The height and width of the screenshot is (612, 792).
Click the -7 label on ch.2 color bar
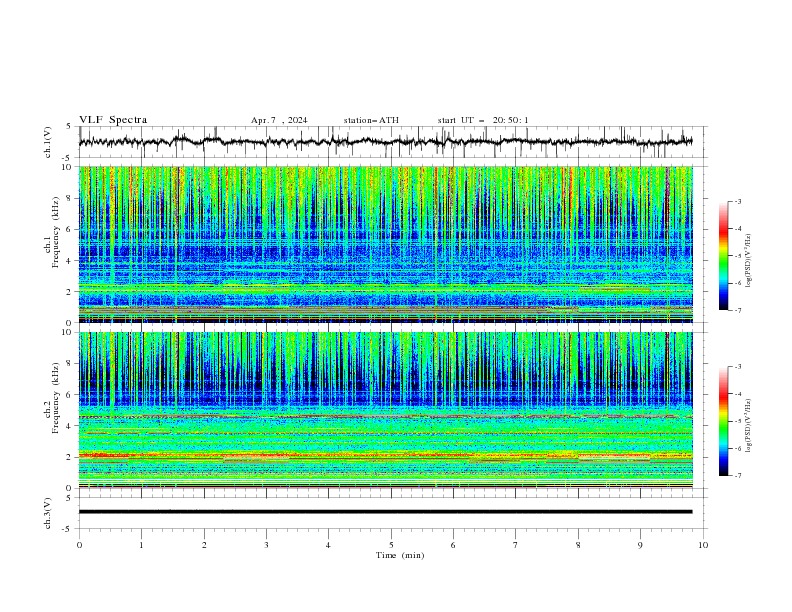tap(738, 476)
